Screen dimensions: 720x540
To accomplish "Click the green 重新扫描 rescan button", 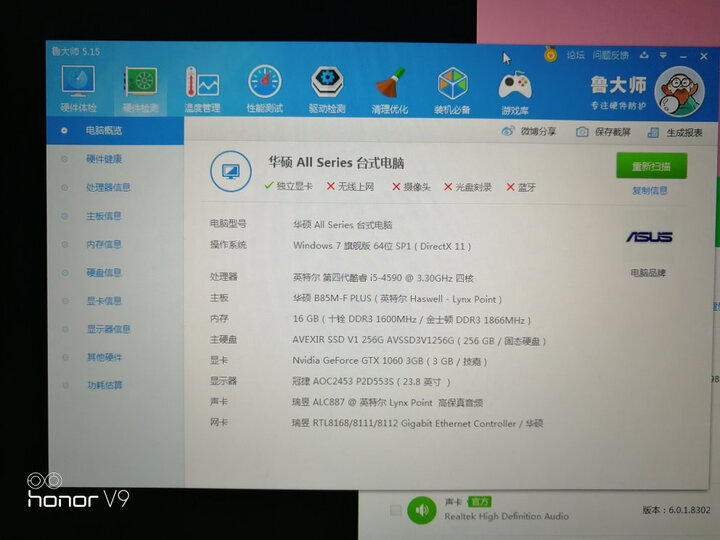I will click(652, 166).
